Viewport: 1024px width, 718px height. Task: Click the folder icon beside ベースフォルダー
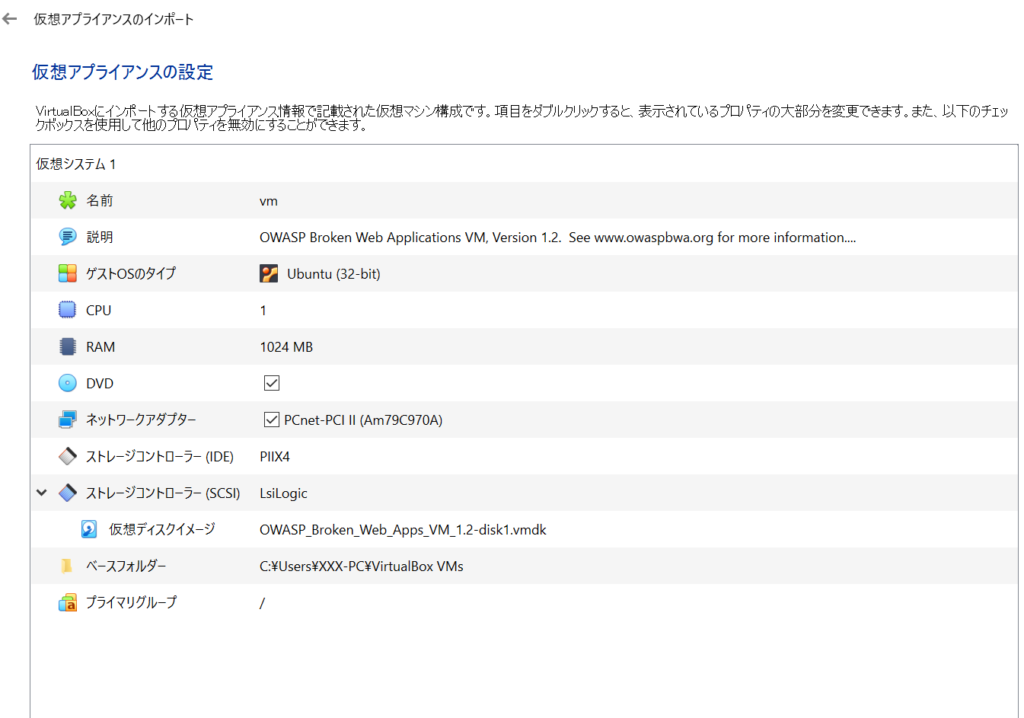click(66, 566)
